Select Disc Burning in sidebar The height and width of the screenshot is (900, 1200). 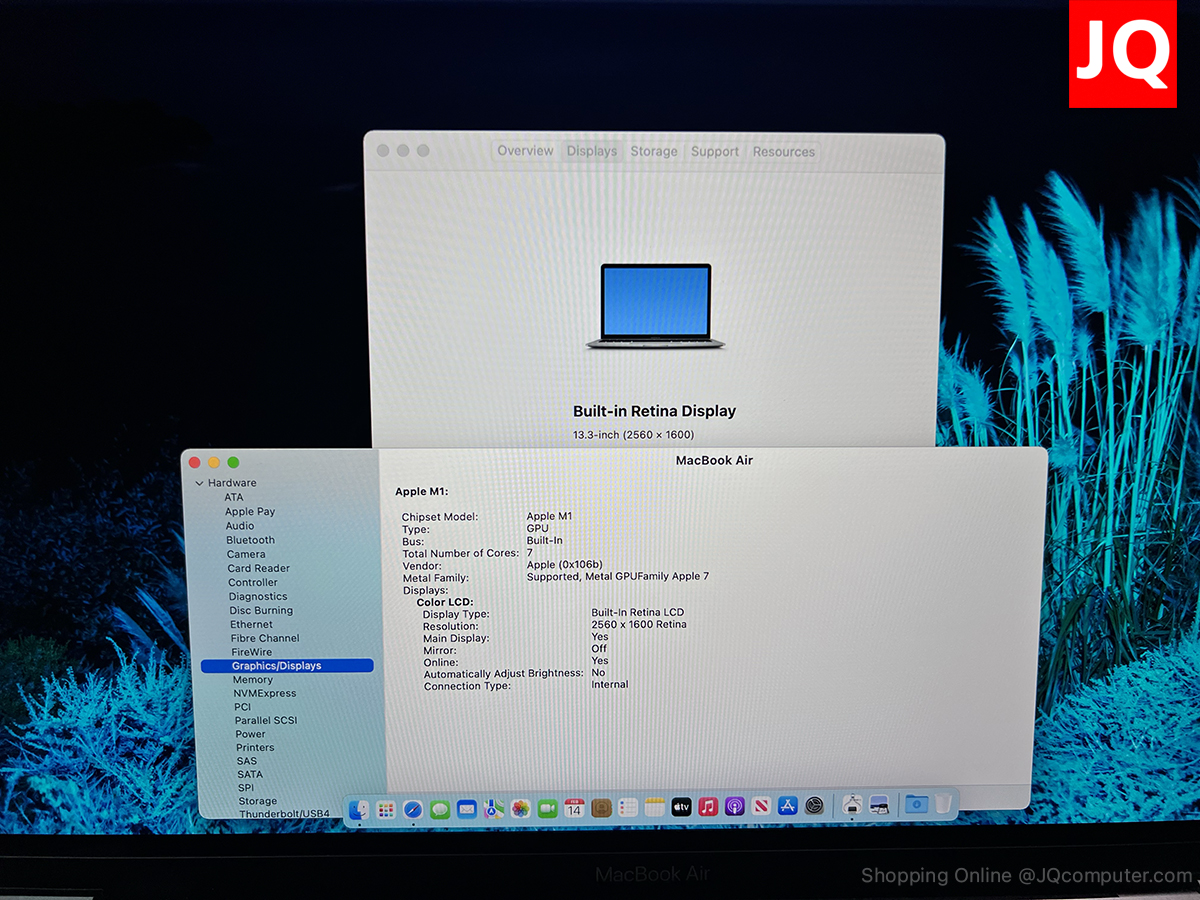[261, 610]
